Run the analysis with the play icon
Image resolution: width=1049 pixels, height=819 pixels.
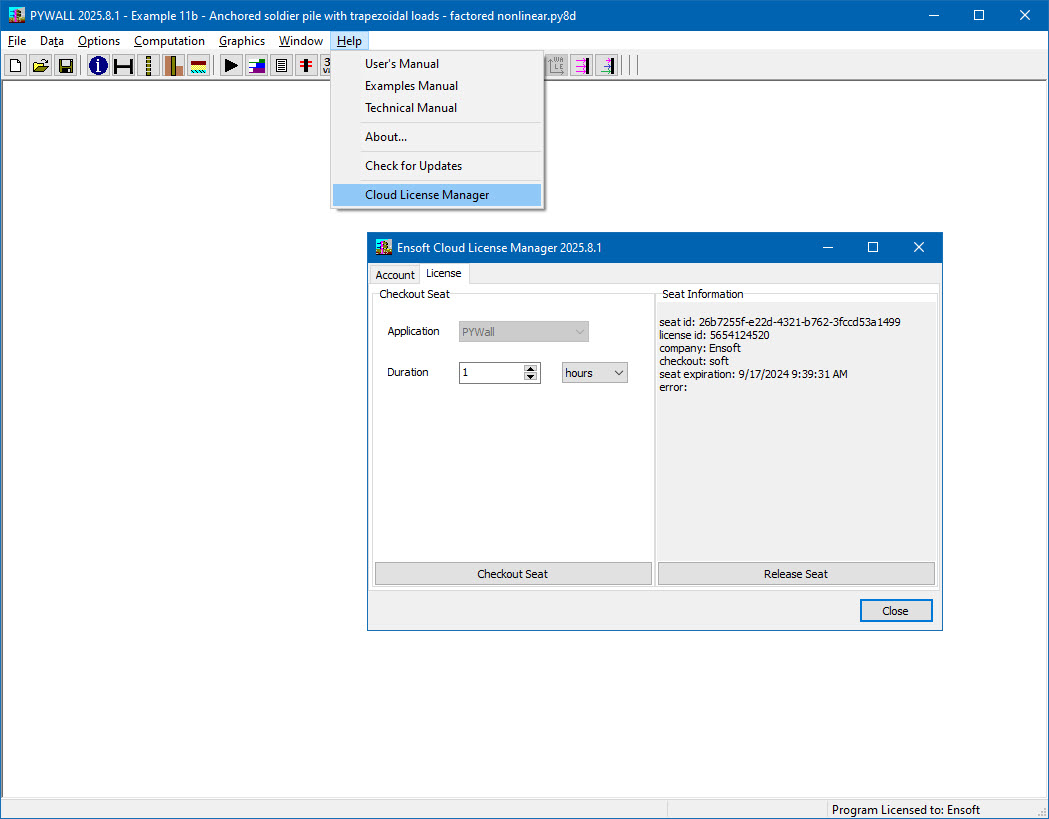230,65
